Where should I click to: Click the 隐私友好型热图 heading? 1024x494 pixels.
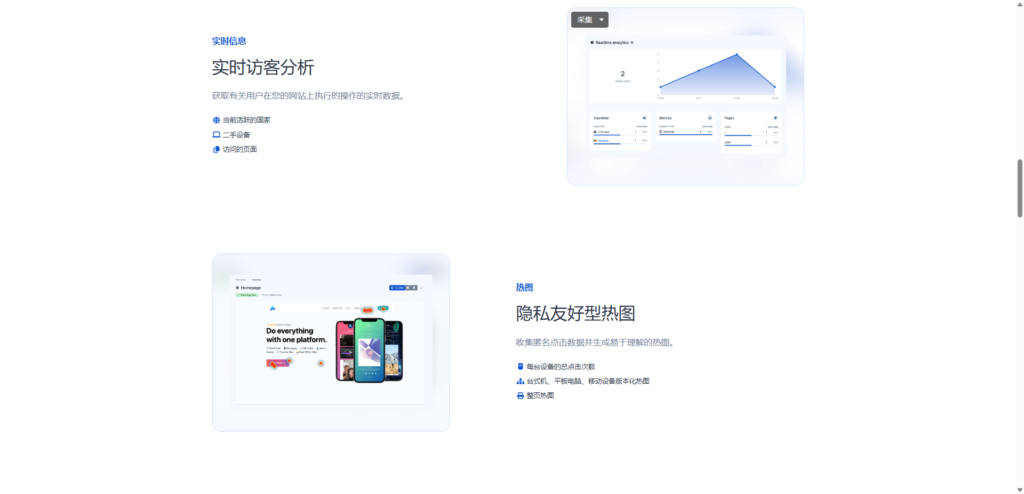pos(575,314)
